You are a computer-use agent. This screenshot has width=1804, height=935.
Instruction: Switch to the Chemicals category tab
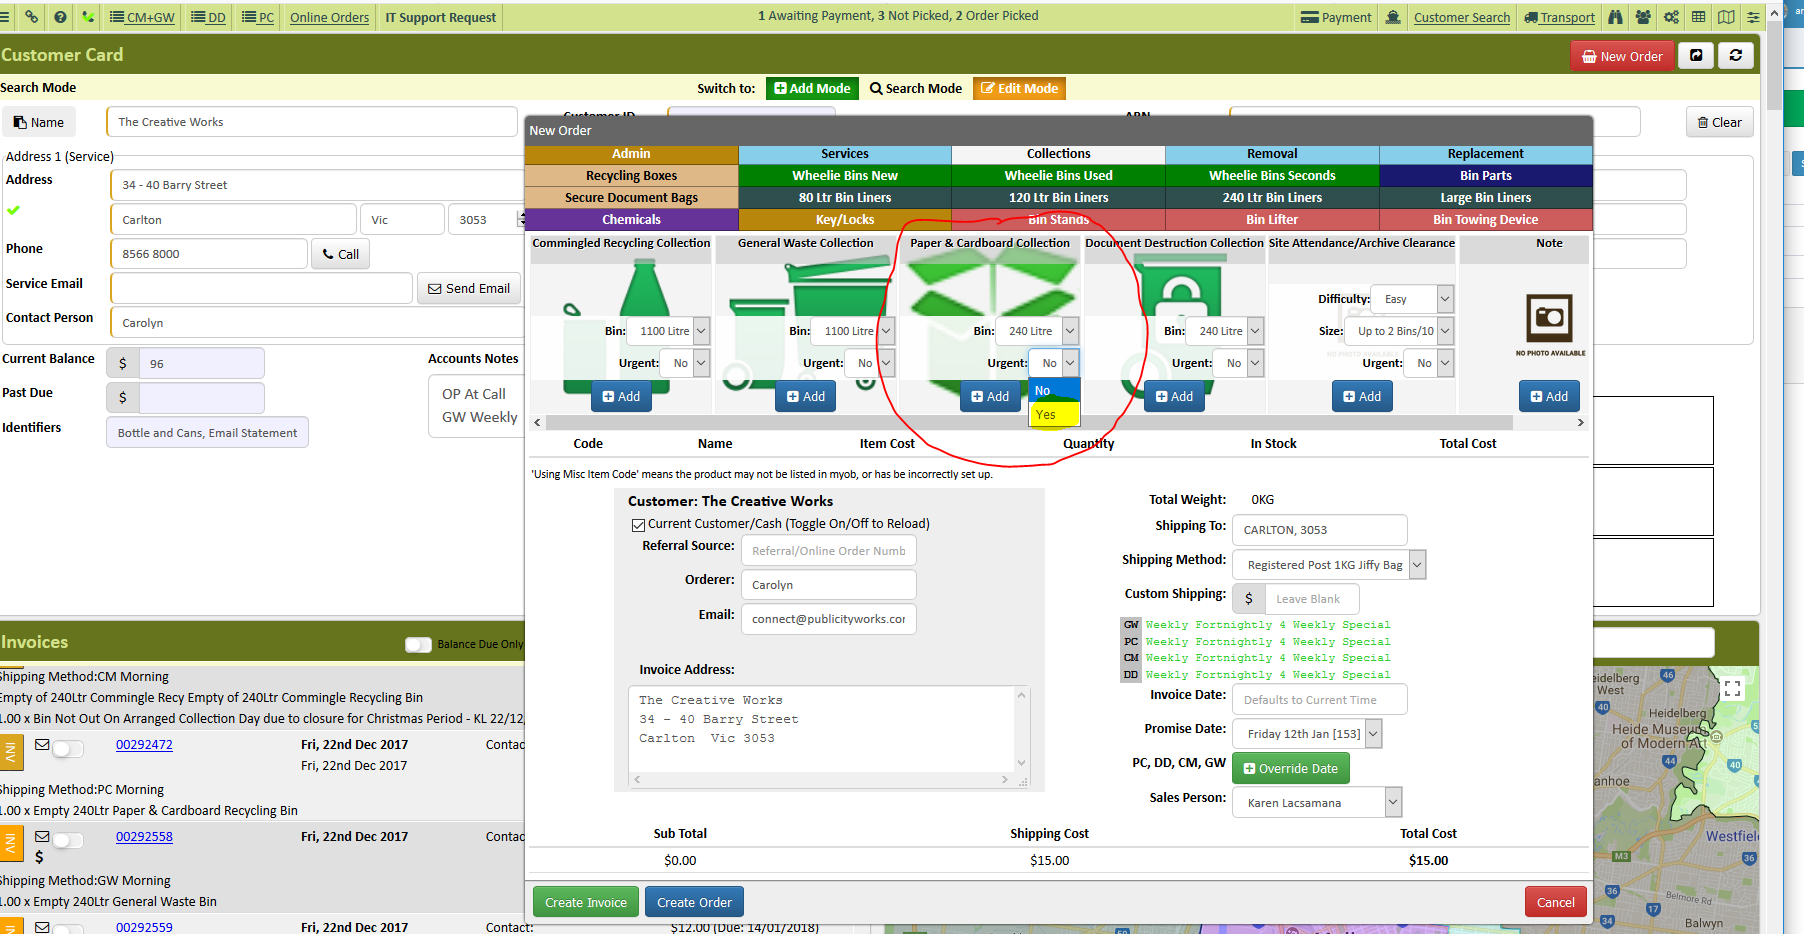631,220
